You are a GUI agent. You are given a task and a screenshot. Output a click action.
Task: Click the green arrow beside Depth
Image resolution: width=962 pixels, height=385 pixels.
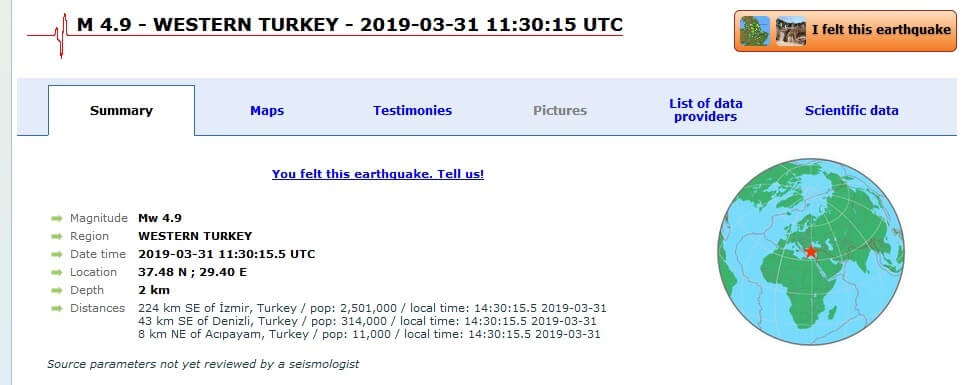tap(57, 290)
